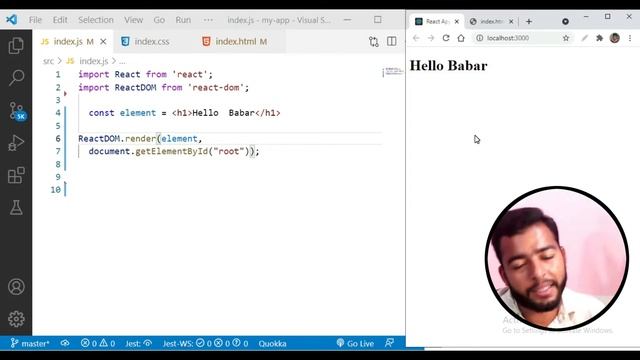
Task: Click the synchronize changes cloud icon
Action: tap(65, 343)
